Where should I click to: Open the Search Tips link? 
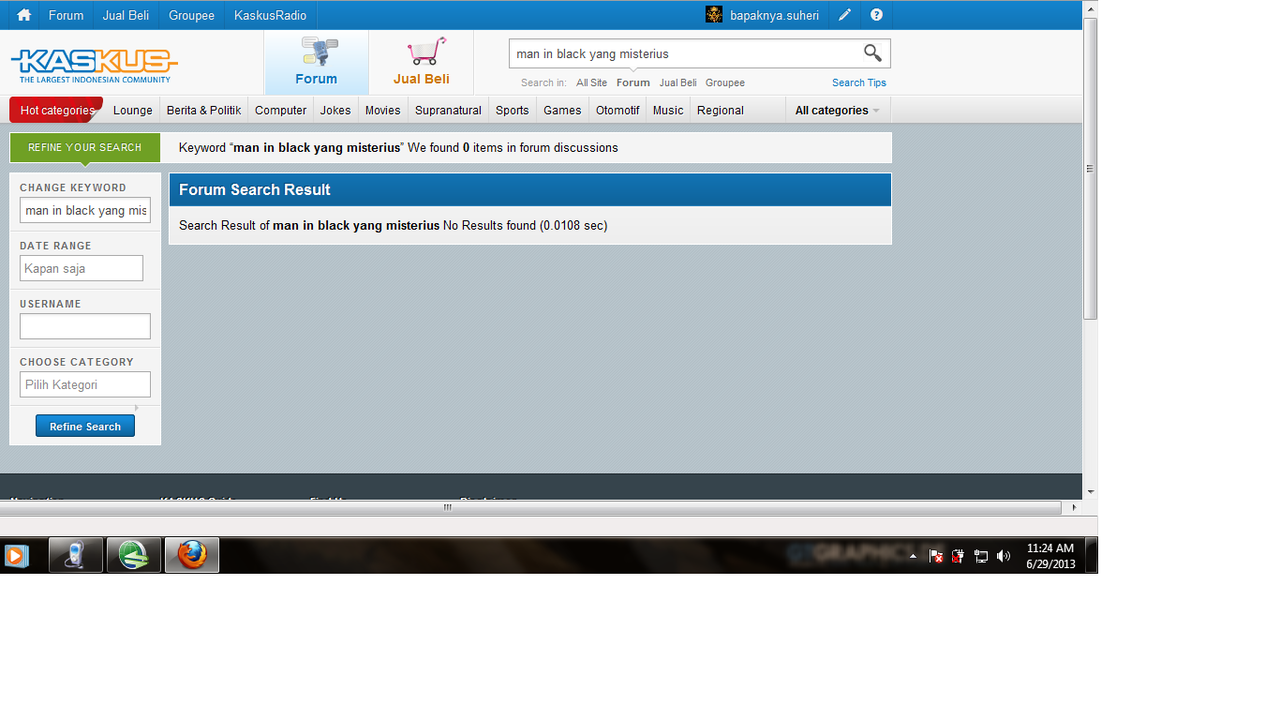pyautogui.click(x=859, y=83)
